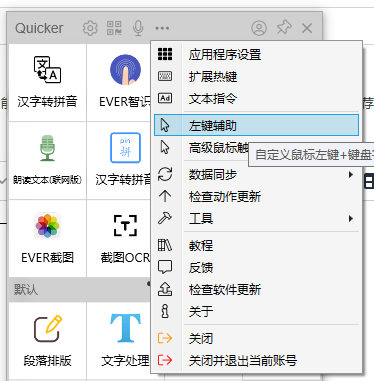Viewport: 374px width, 381px height.
Task: Select 文本指令 menu entry
Action: pos(256,98)
